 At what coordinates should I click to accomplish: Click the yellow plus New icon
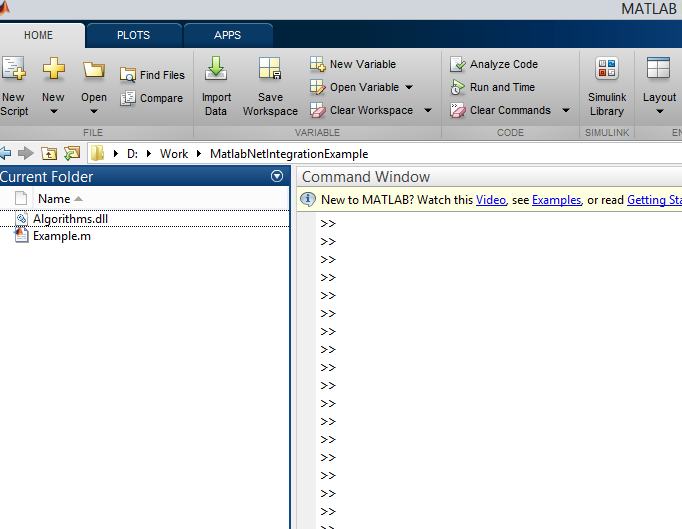click(53, 68)
